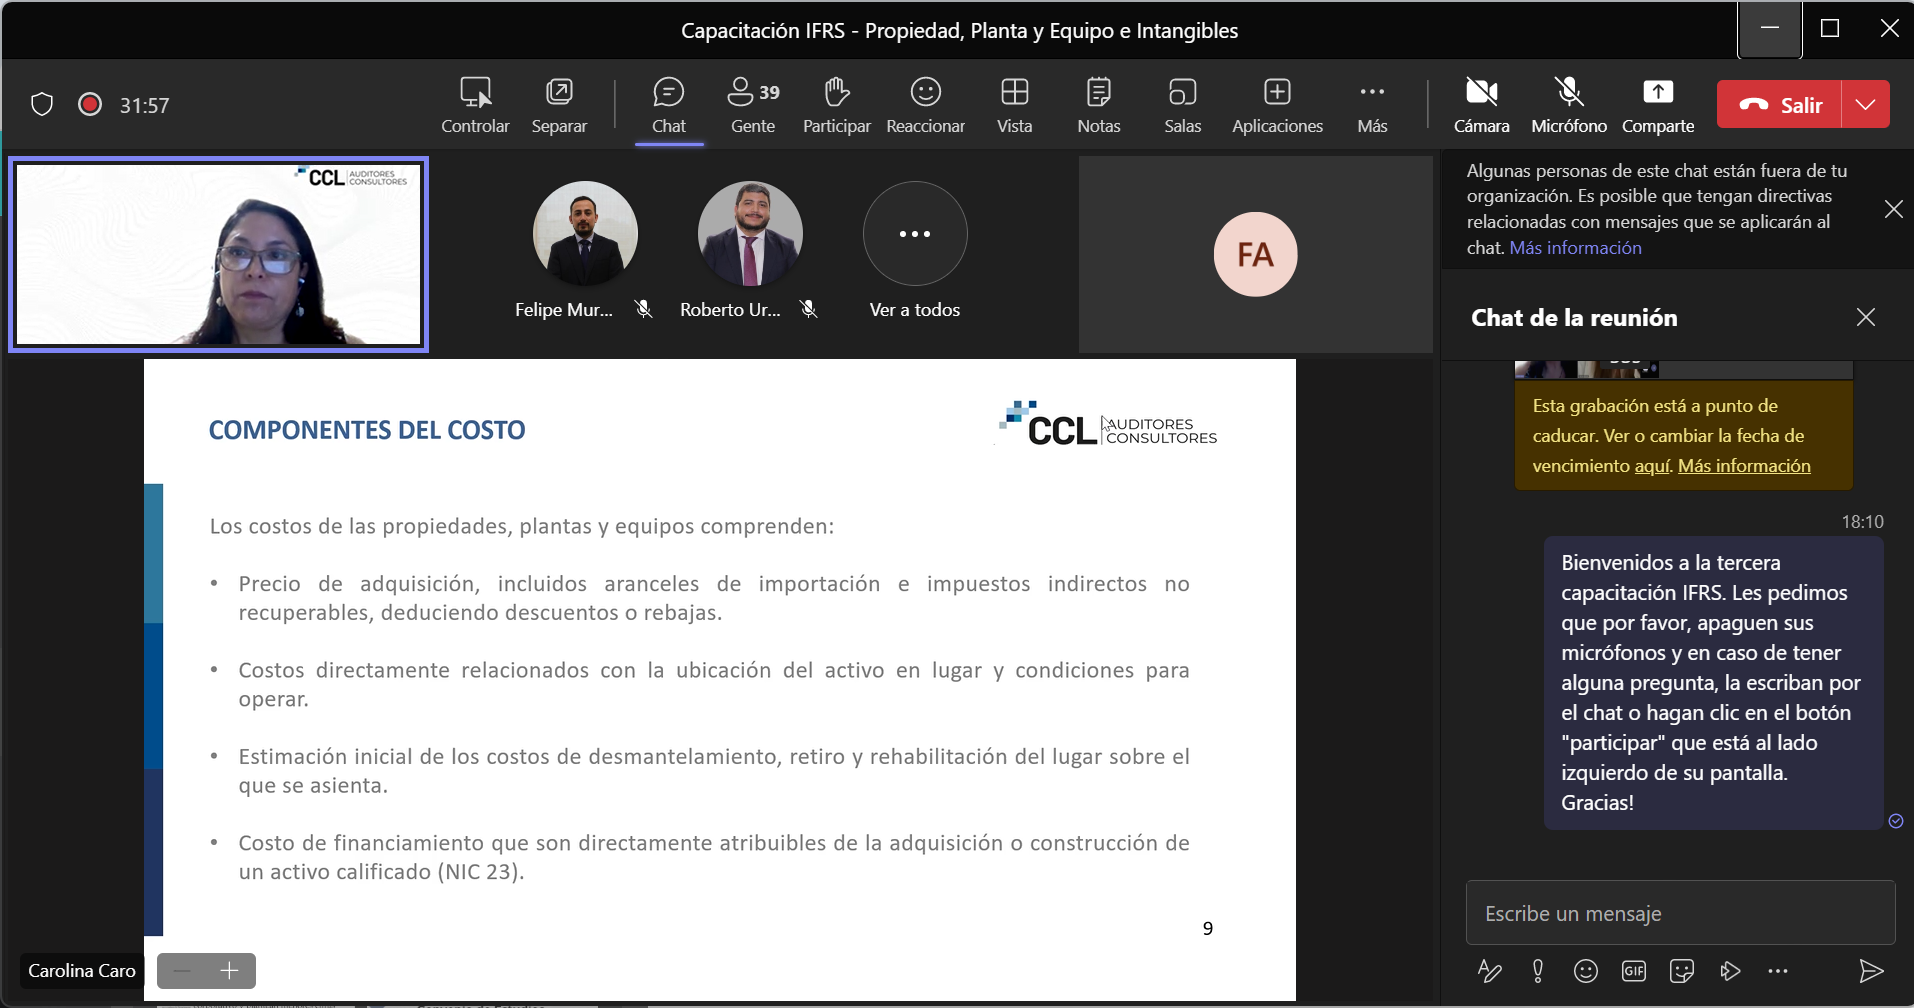Turn on the Cámara
This screenshot has height=1008, width=1914.
[1481, 105]
